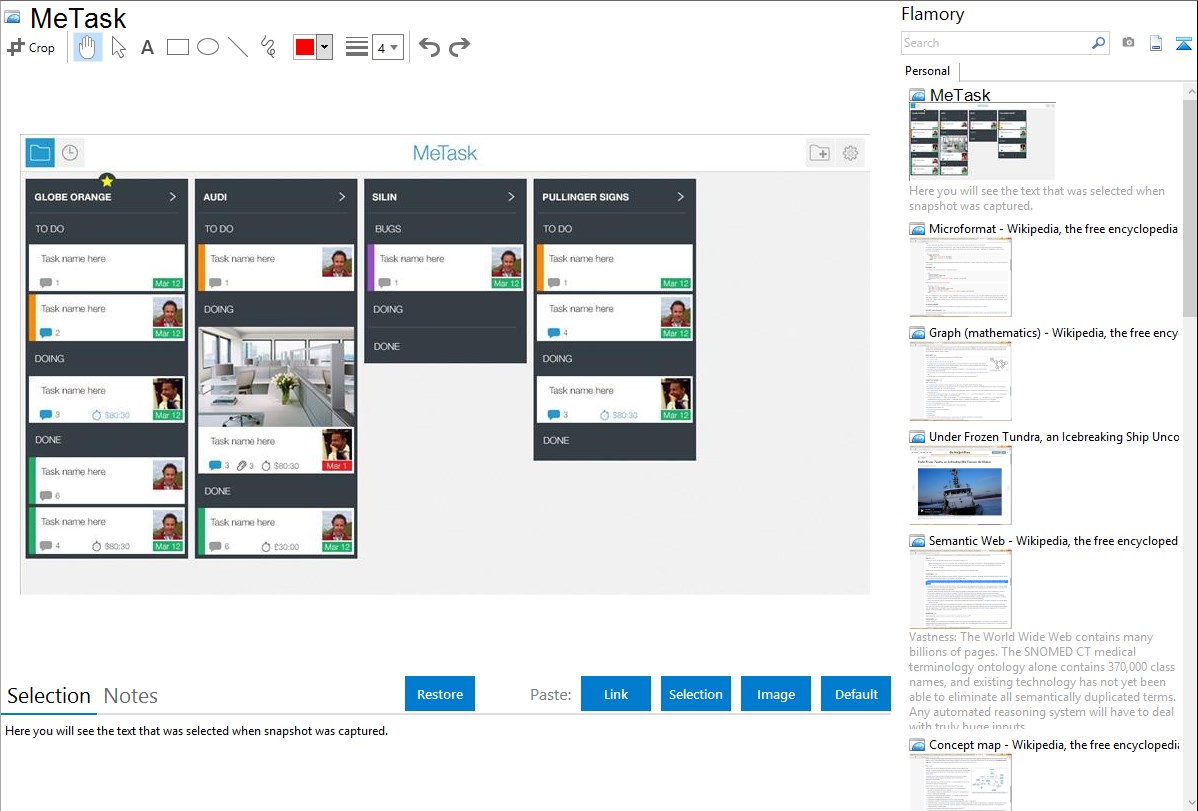Open the Personal tab

[x=928, y=71]
